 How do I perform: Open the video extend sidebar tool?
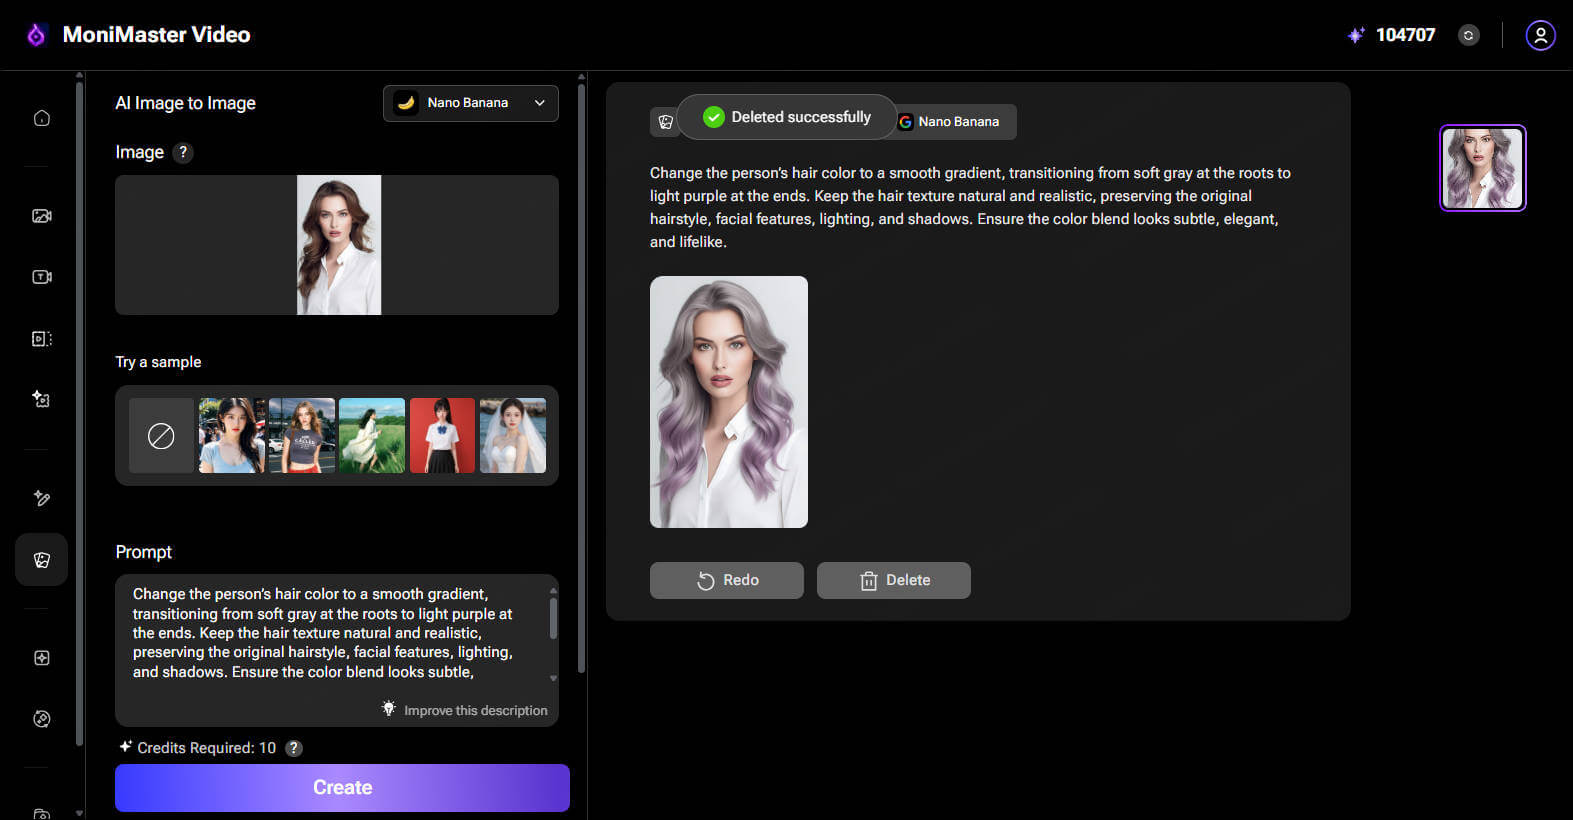point(42,339)
